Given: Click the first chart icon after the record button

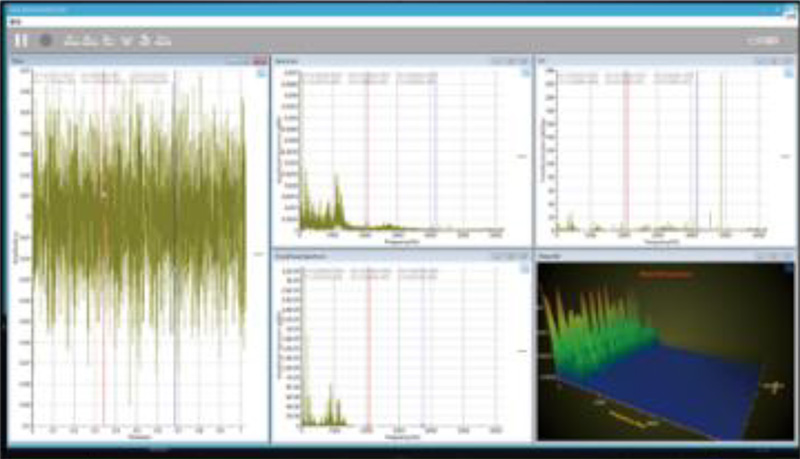Looking at the screenshot, I should 71,40.
